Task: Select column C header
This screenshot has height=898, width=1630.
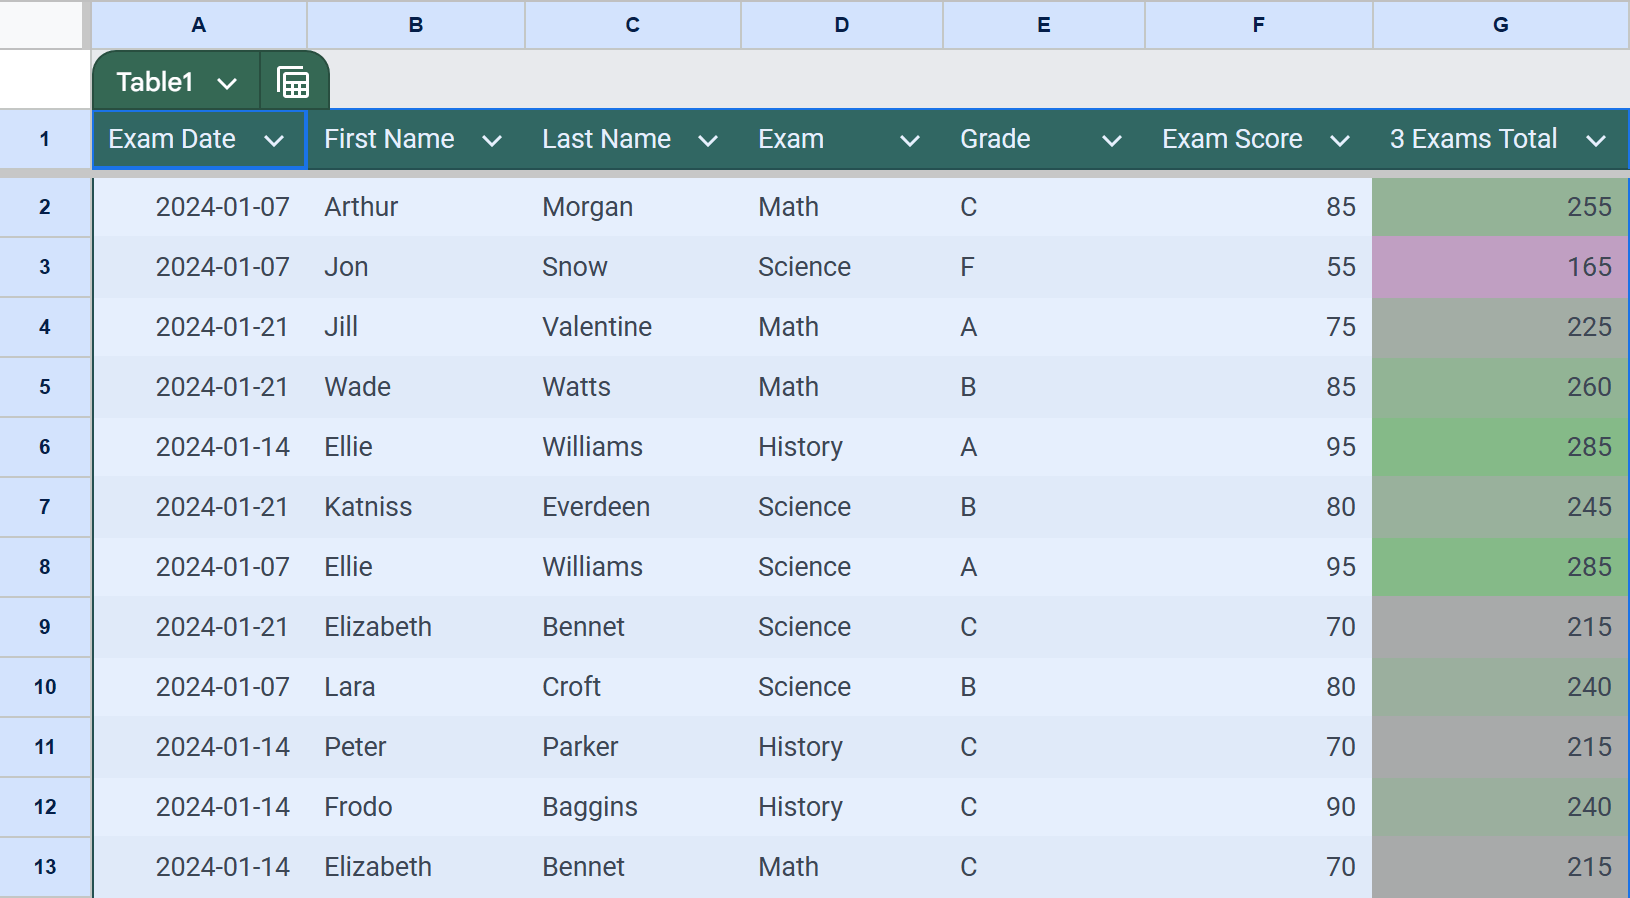Action: [x=633, y=25]
